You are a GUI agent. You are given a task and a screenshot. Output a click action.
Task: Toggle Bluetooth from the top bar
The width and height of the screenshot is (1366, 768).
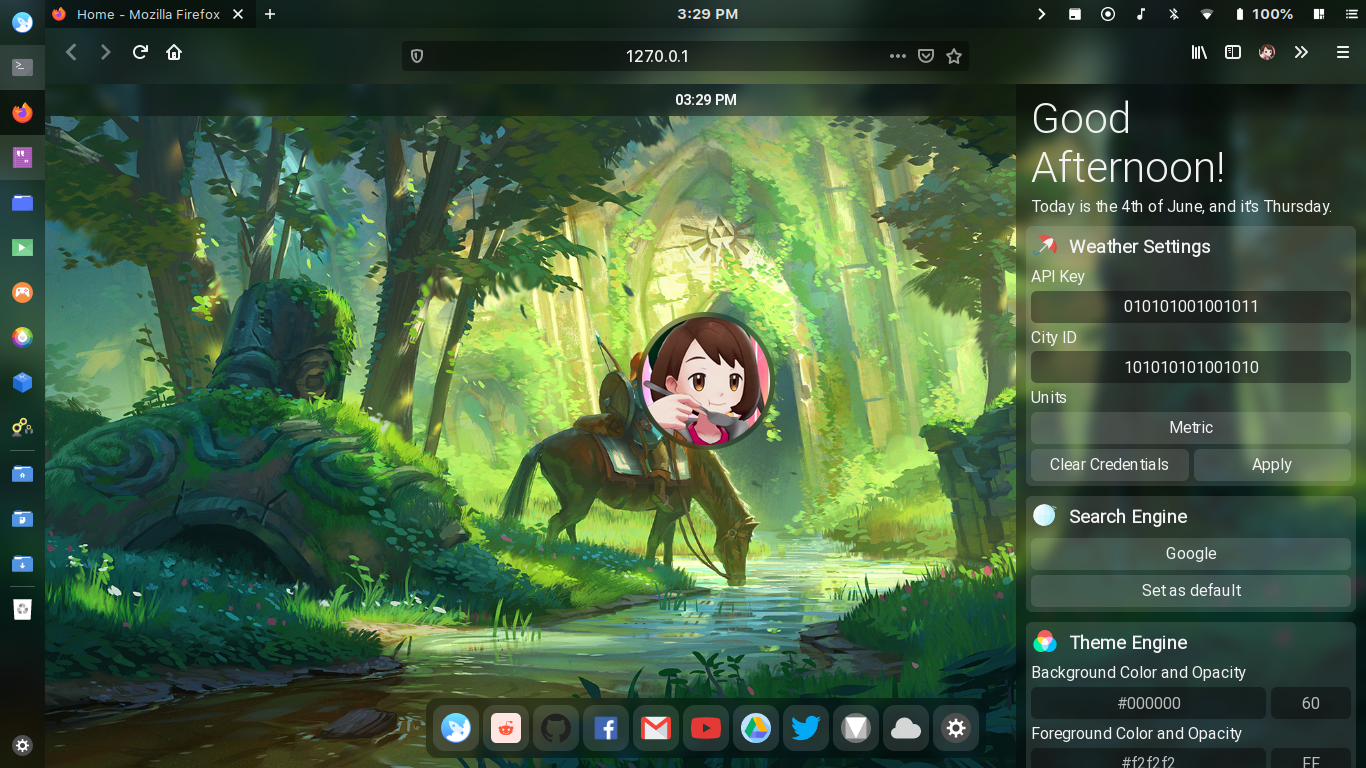coord(1174,14)
